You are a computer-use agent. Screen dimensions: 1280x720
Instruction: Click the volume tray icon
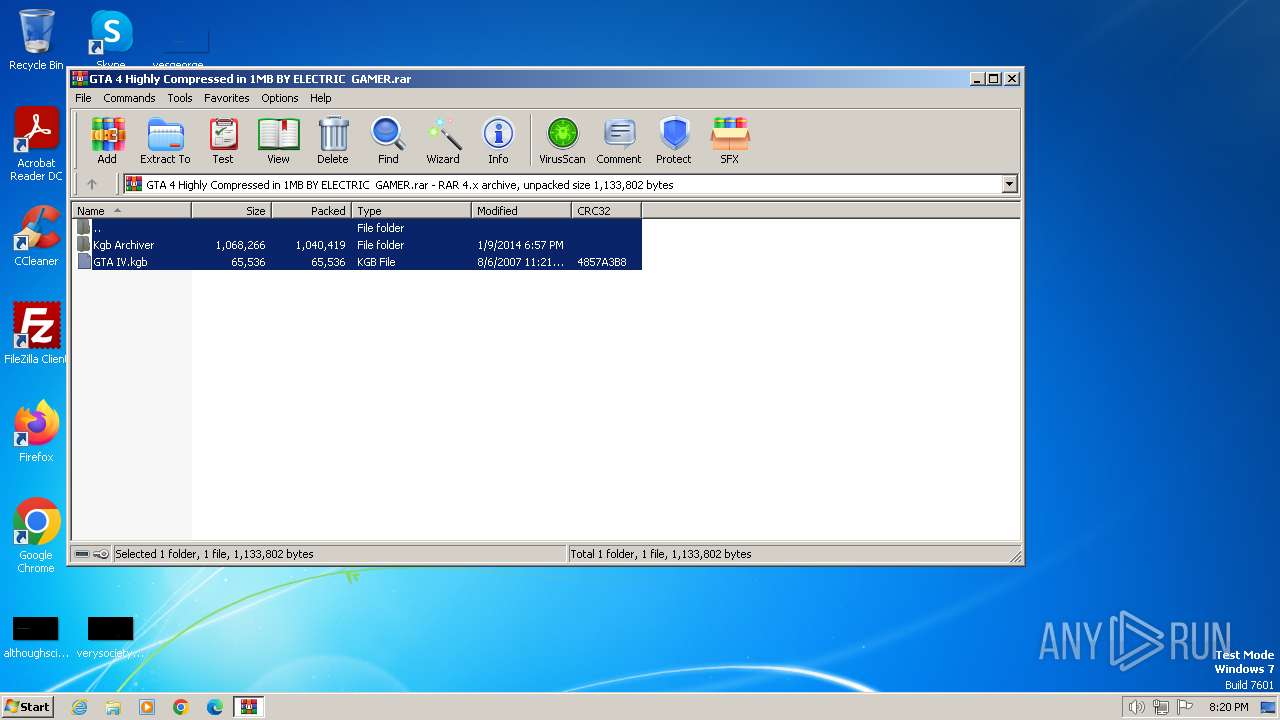point(1136,707)
